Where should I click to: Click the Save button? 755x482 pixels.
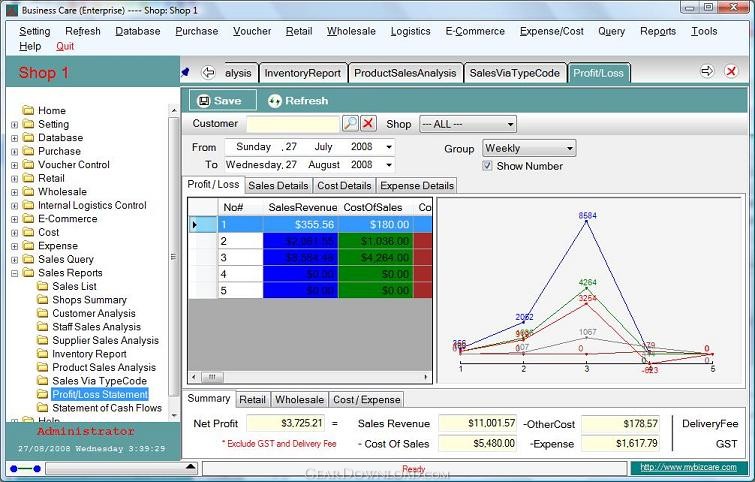222,101
